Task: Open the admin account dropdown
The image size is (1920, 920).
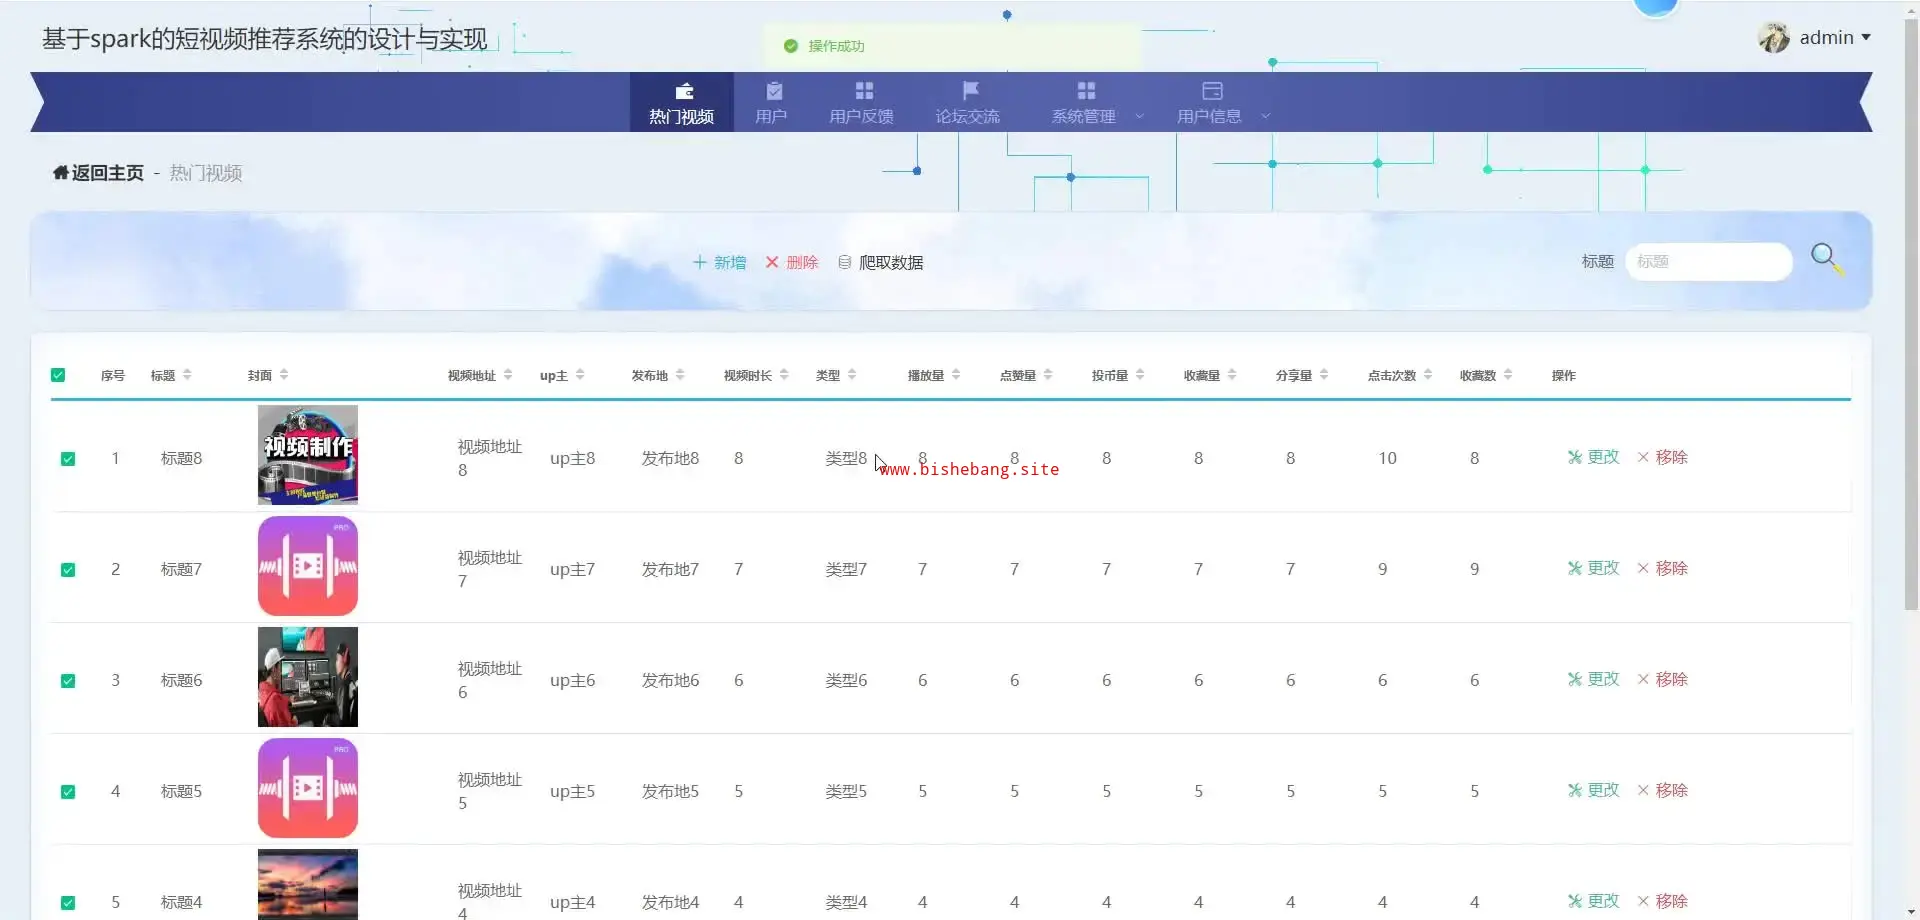Action: pos(1835,38)
